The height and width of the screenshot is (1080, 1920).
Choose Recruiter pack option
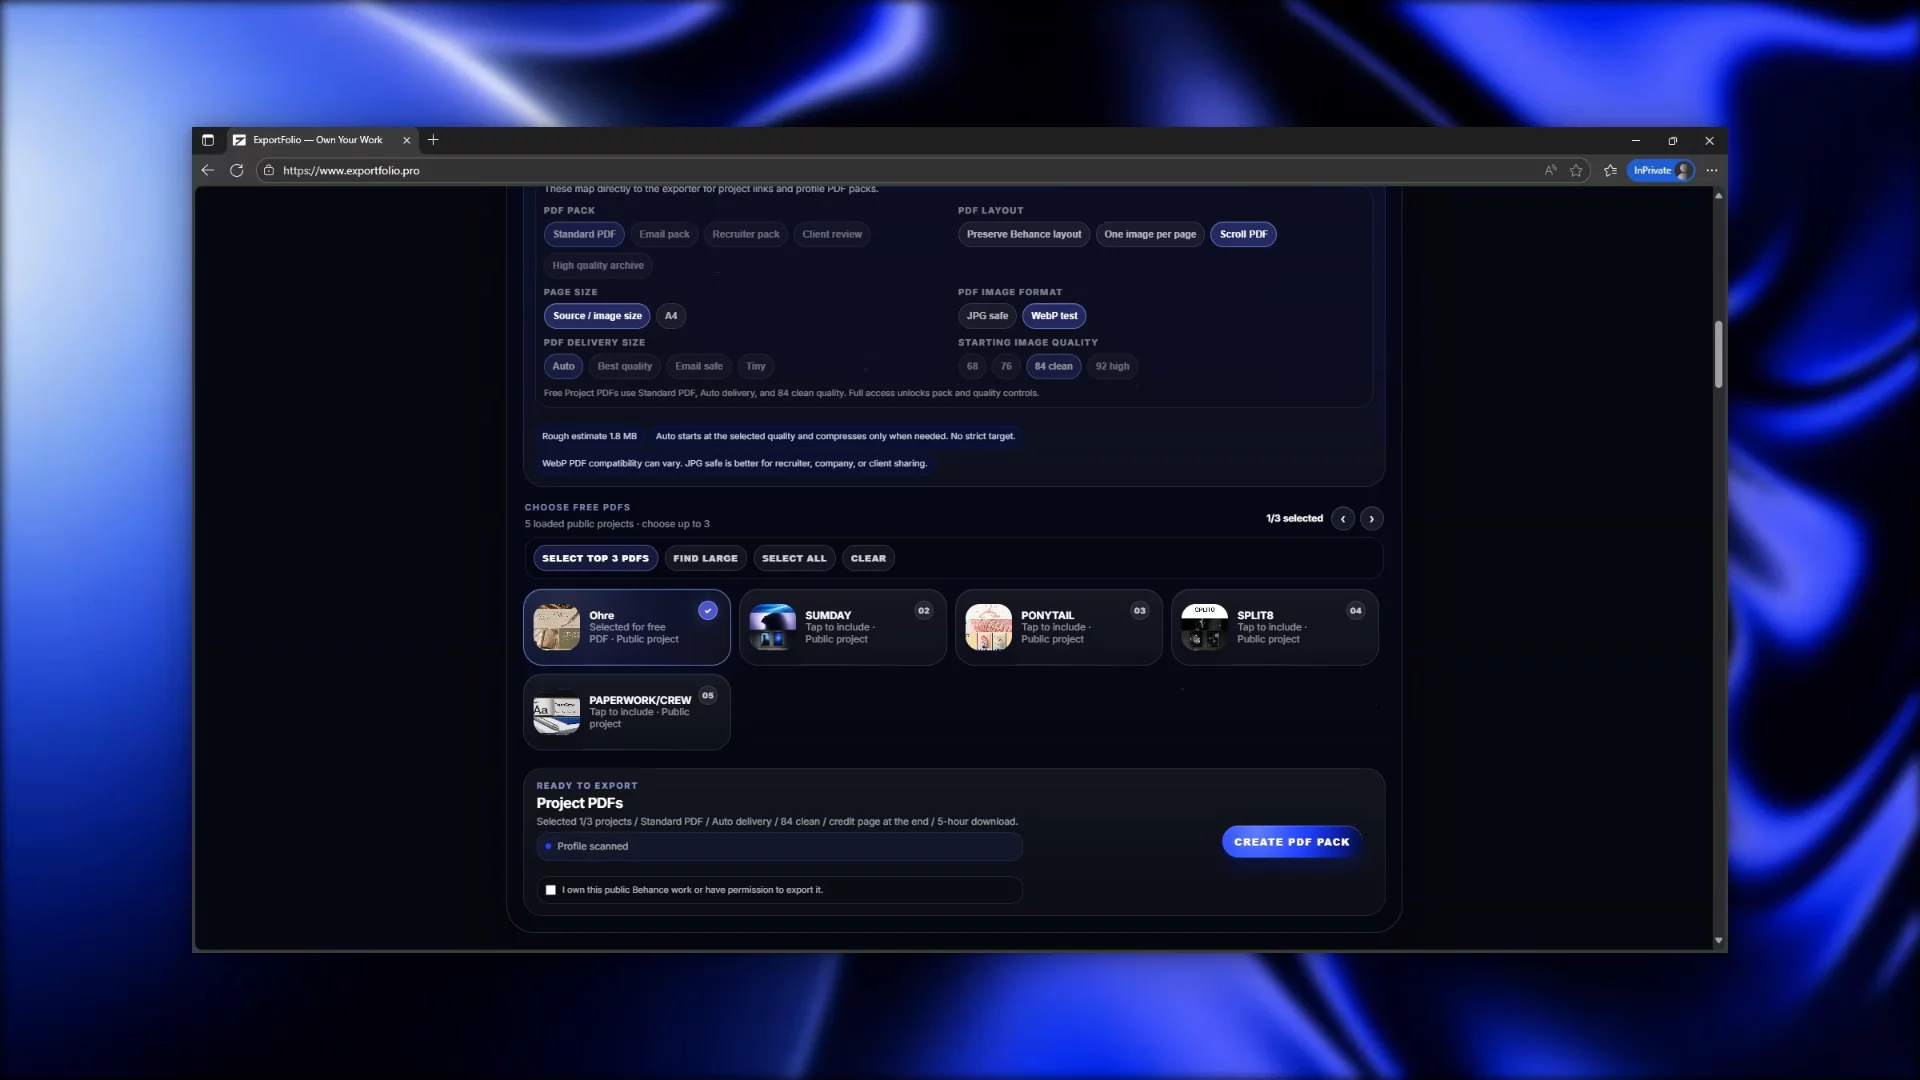point(746,235)
